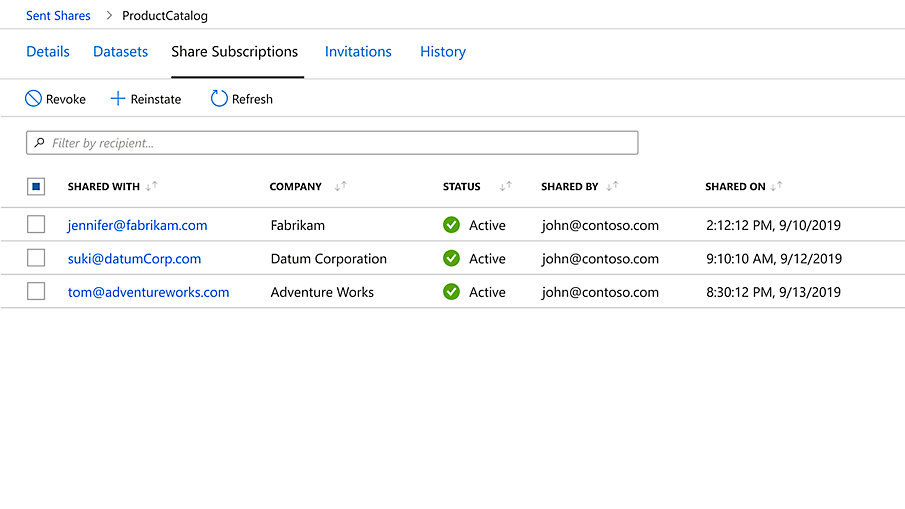This screenshot has width=905, height=509.
Task: Click the green Active status icon for Adventure Works
Action: [451, 292]
